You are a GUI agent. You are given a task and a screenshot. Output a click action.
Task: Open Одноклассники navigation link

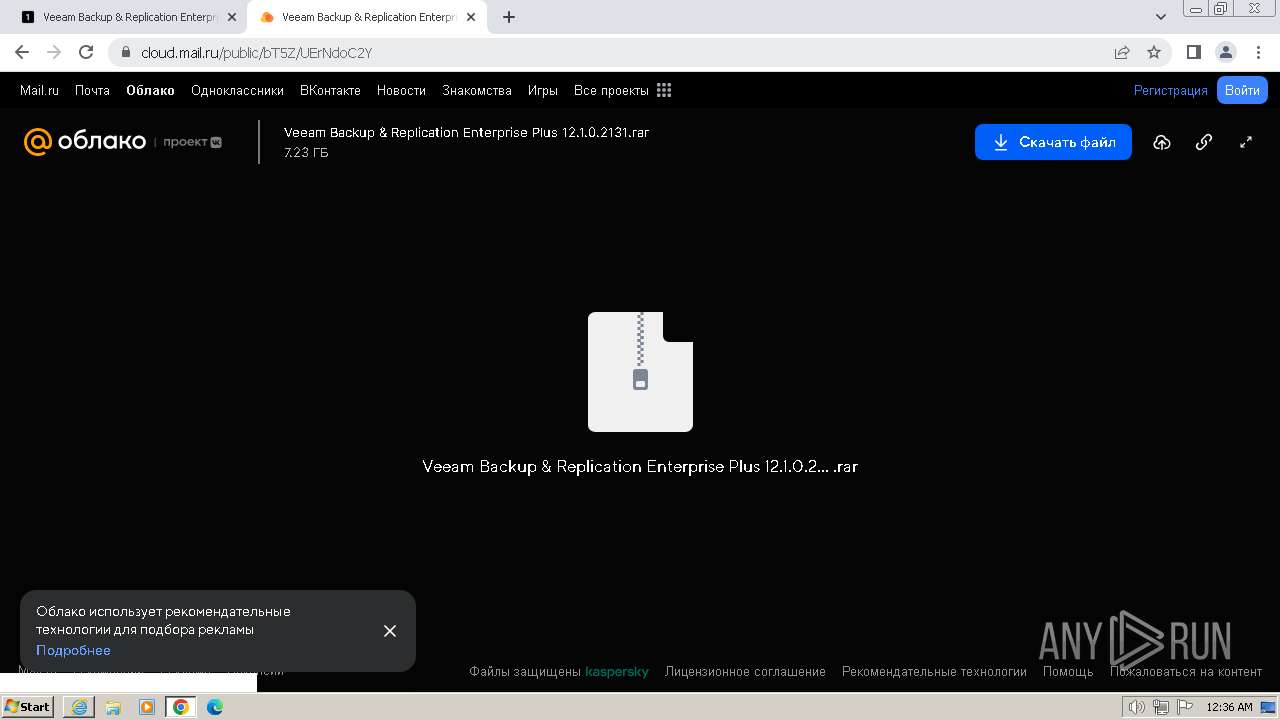[237, 90]
